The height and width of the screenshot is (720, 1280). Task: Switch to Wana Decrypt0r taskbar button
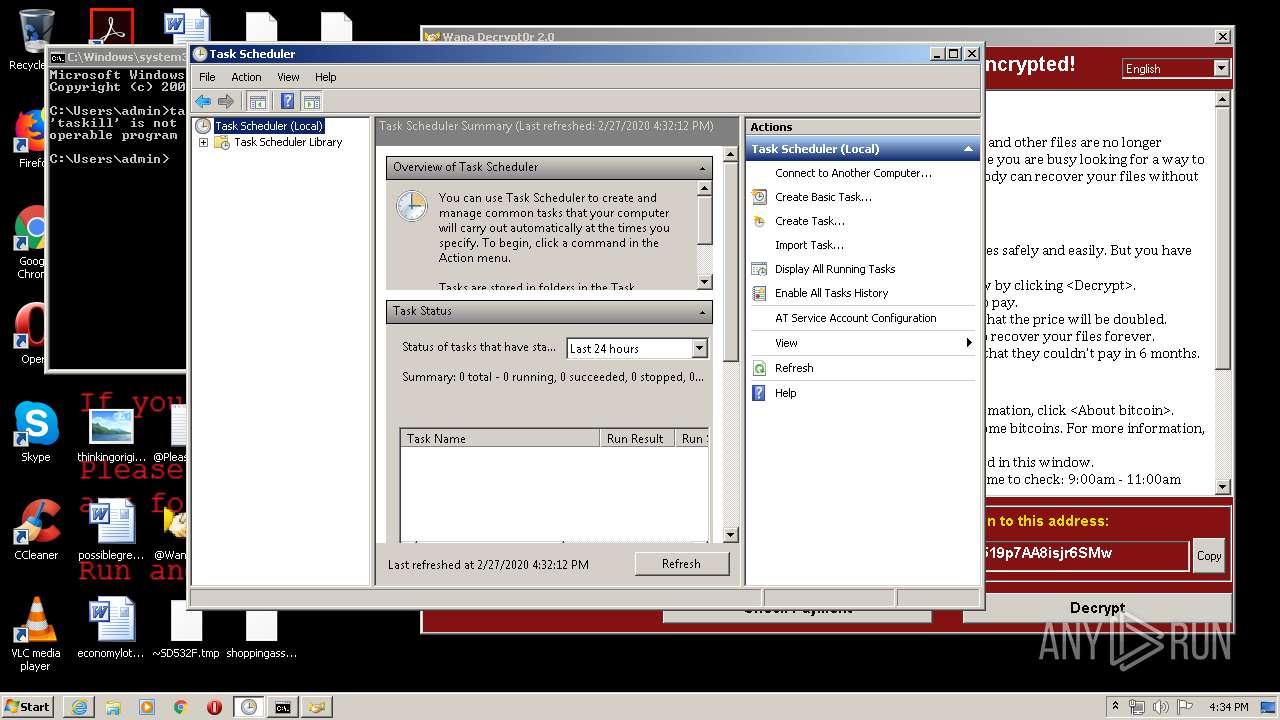click(317, 707)
